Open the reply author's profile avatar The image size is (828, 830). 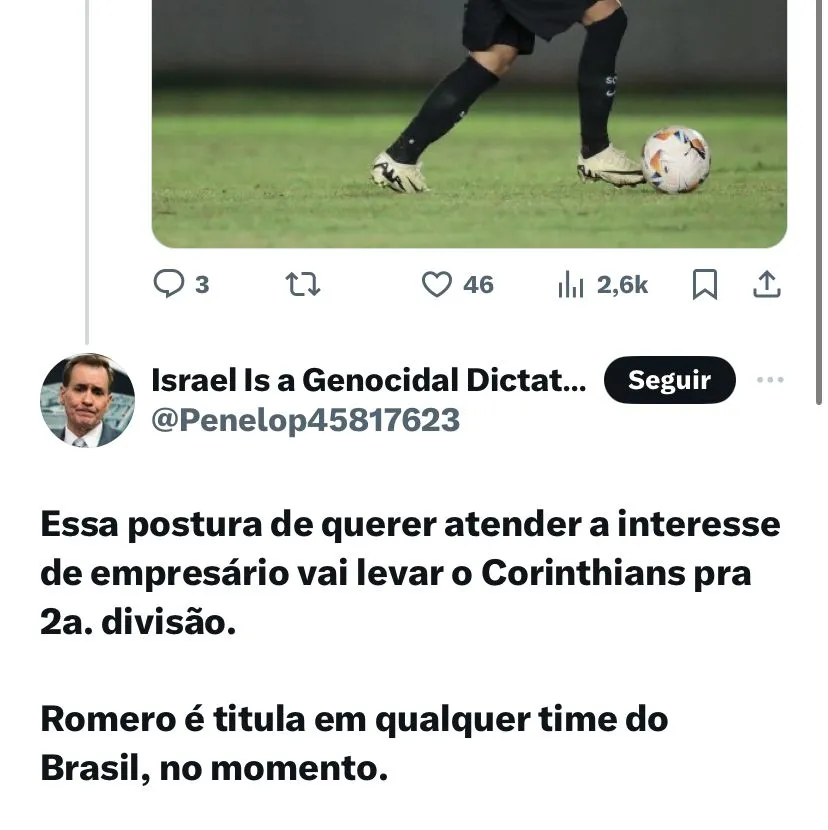(x=88, y=400)
